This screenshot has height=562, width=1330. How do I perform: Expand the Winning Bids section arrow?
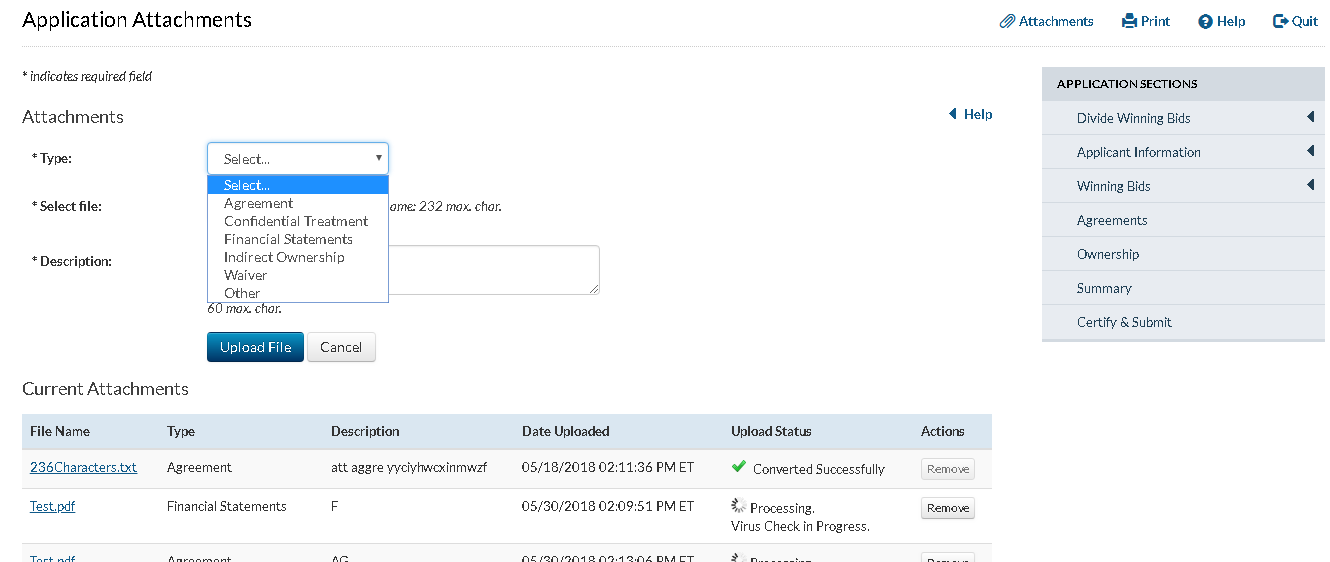coord(1309,186)
